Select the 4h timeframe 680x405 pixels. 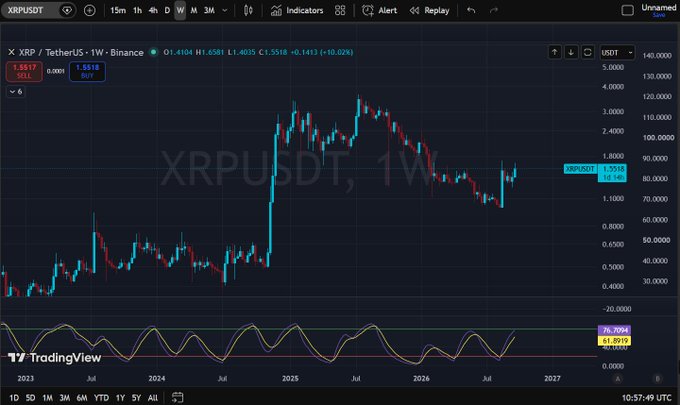153,10
